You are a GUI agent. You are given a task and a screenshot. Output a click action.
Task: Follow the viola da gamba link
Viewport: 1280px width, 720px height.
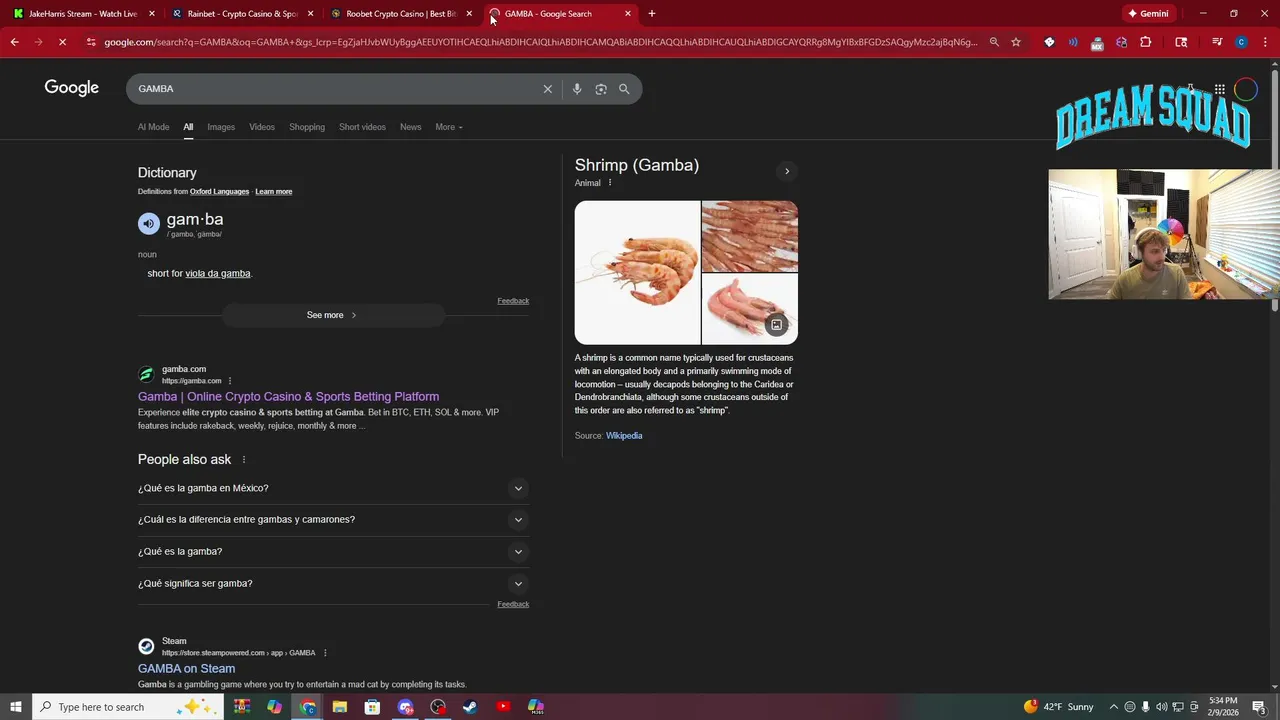217,274
